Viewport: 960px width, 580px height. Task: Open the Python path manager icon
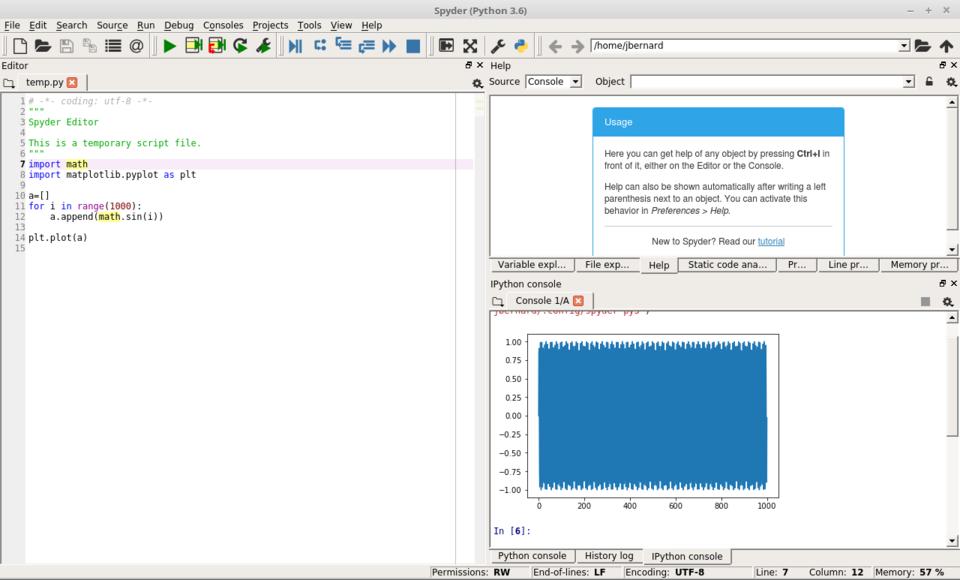[521, 46]
